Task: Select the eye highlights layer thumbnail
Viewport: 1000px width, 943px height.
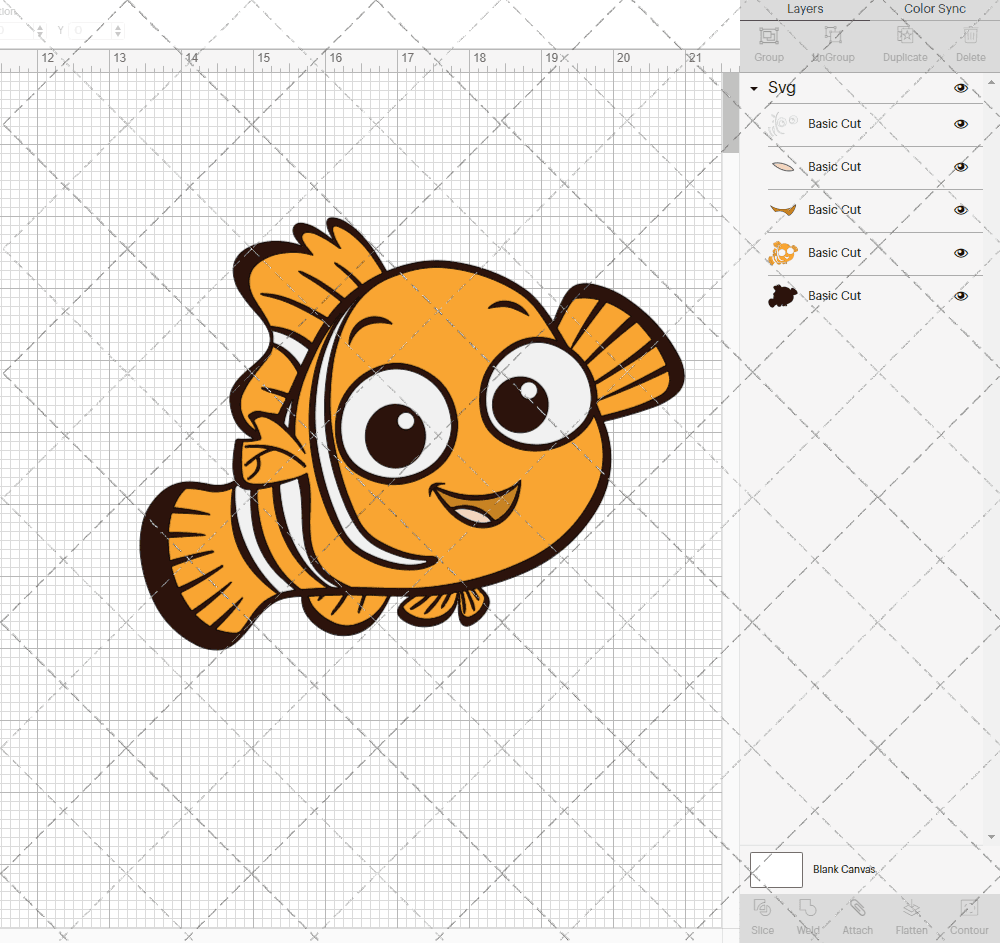Action: [783, 124]
